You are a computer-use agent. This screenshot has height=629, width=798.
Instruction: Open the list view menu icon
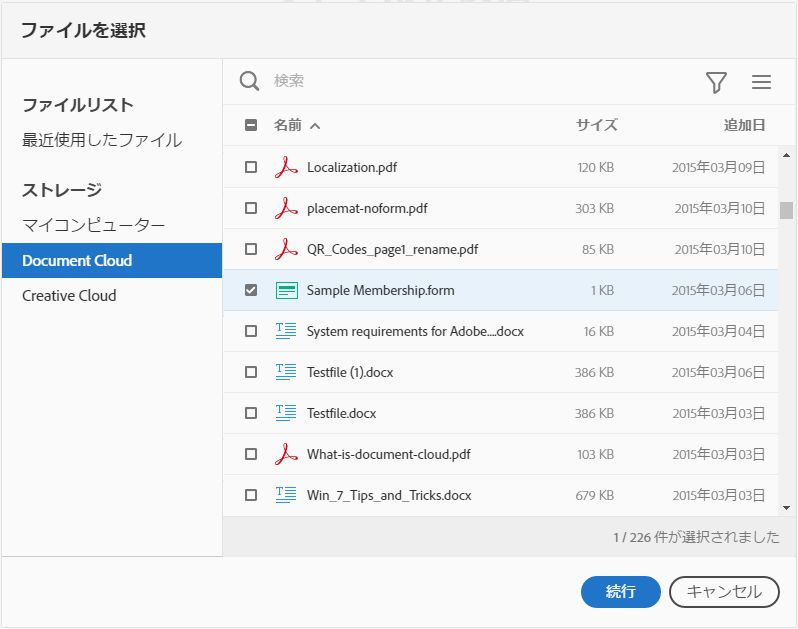coord(761,82)
